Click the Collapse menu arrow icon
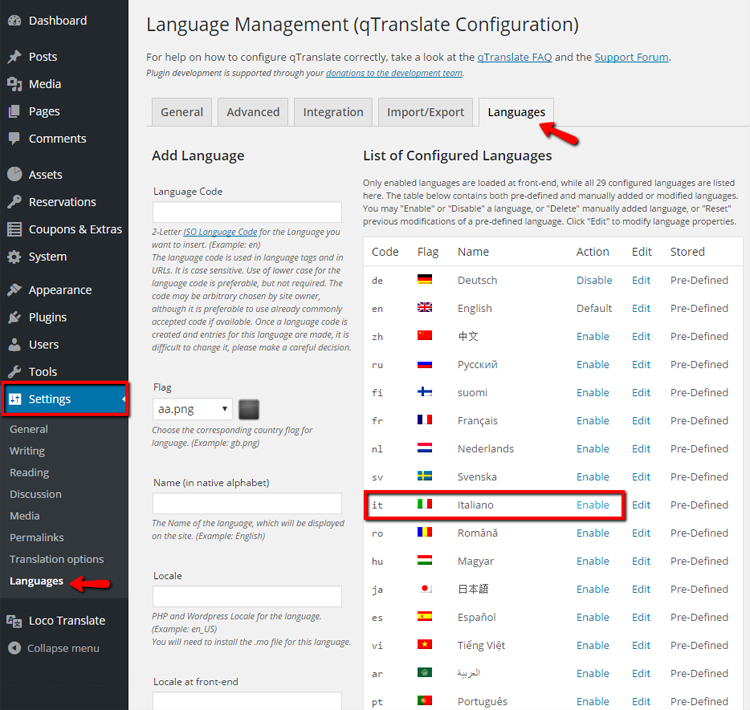This screenshot has height=710, width=750. click(14, 648)
